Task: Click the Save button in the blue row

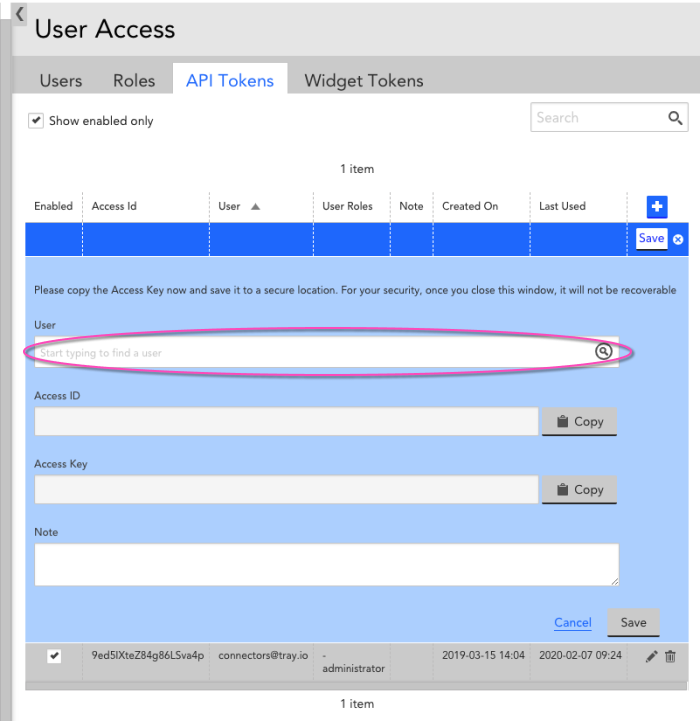Action: (x=651, y=239)
